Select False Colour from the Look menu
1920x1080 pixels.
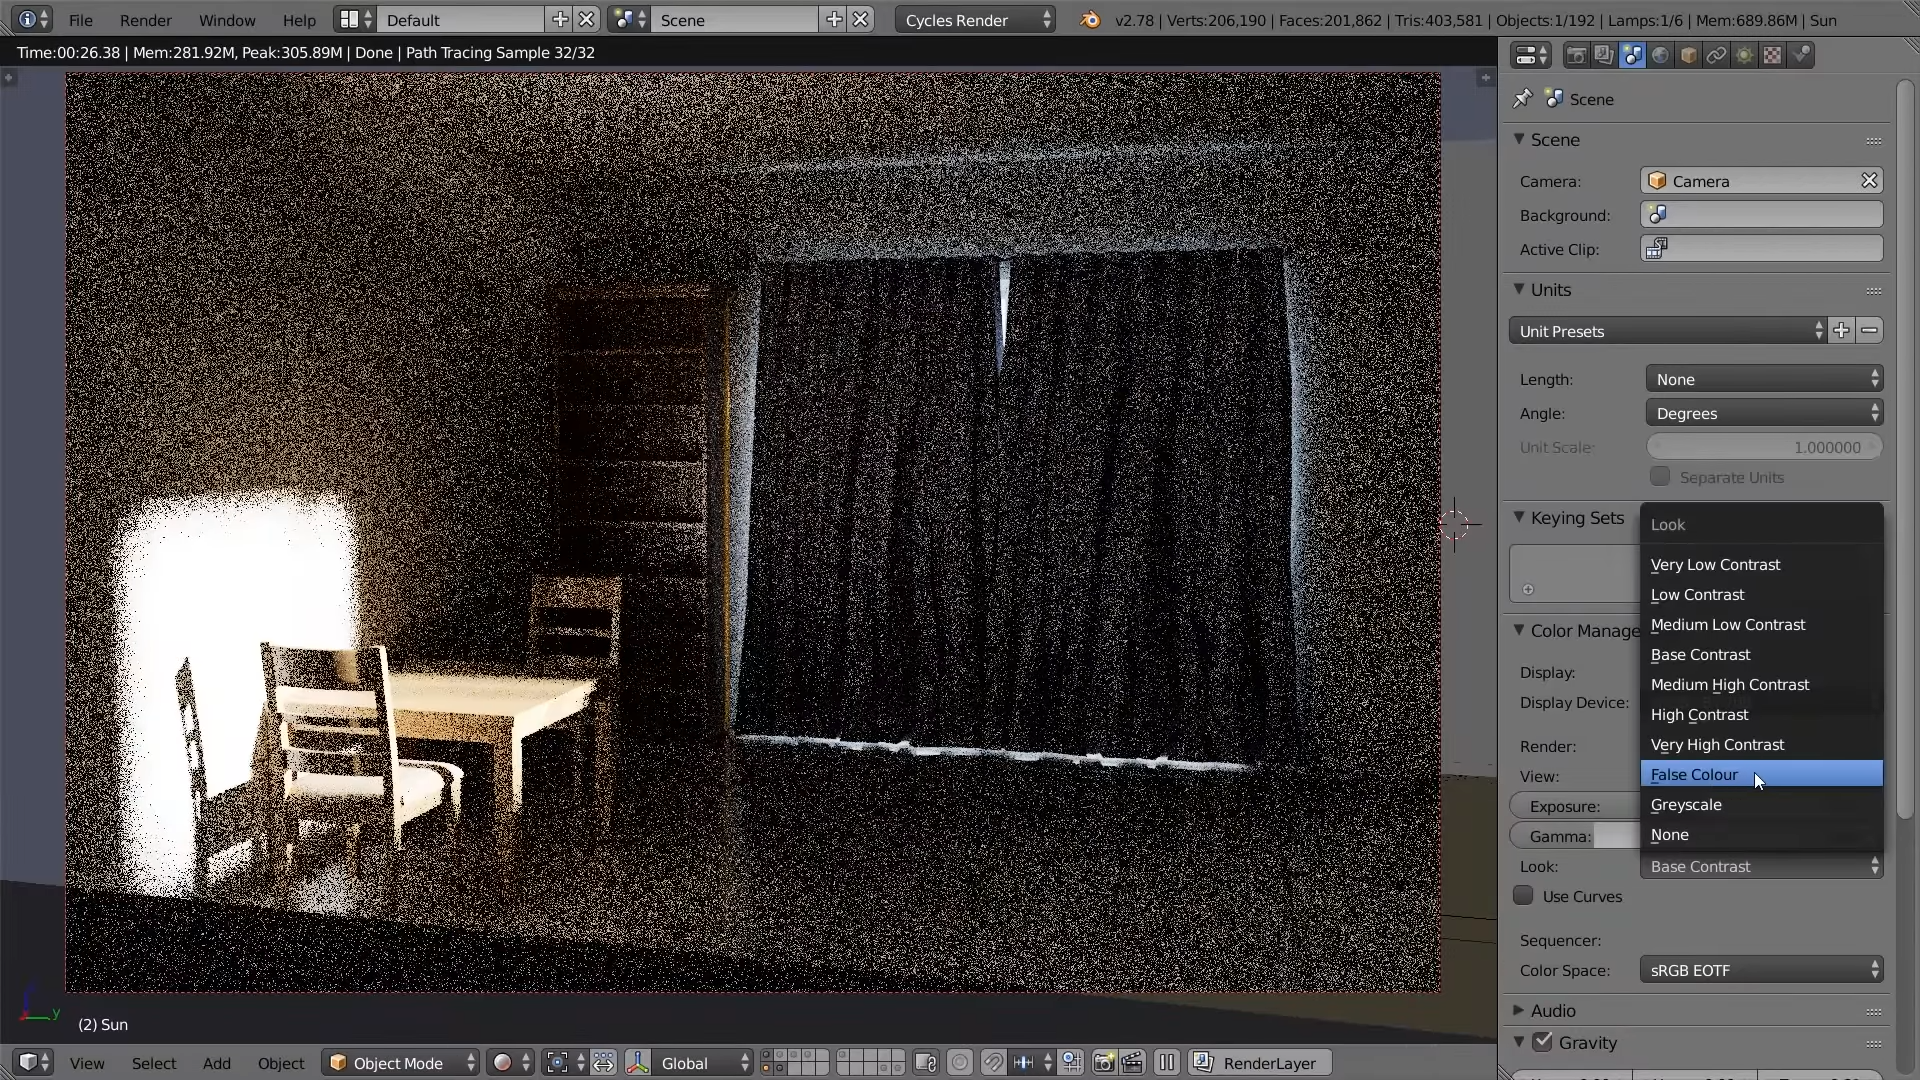[x=1695, y=775]
